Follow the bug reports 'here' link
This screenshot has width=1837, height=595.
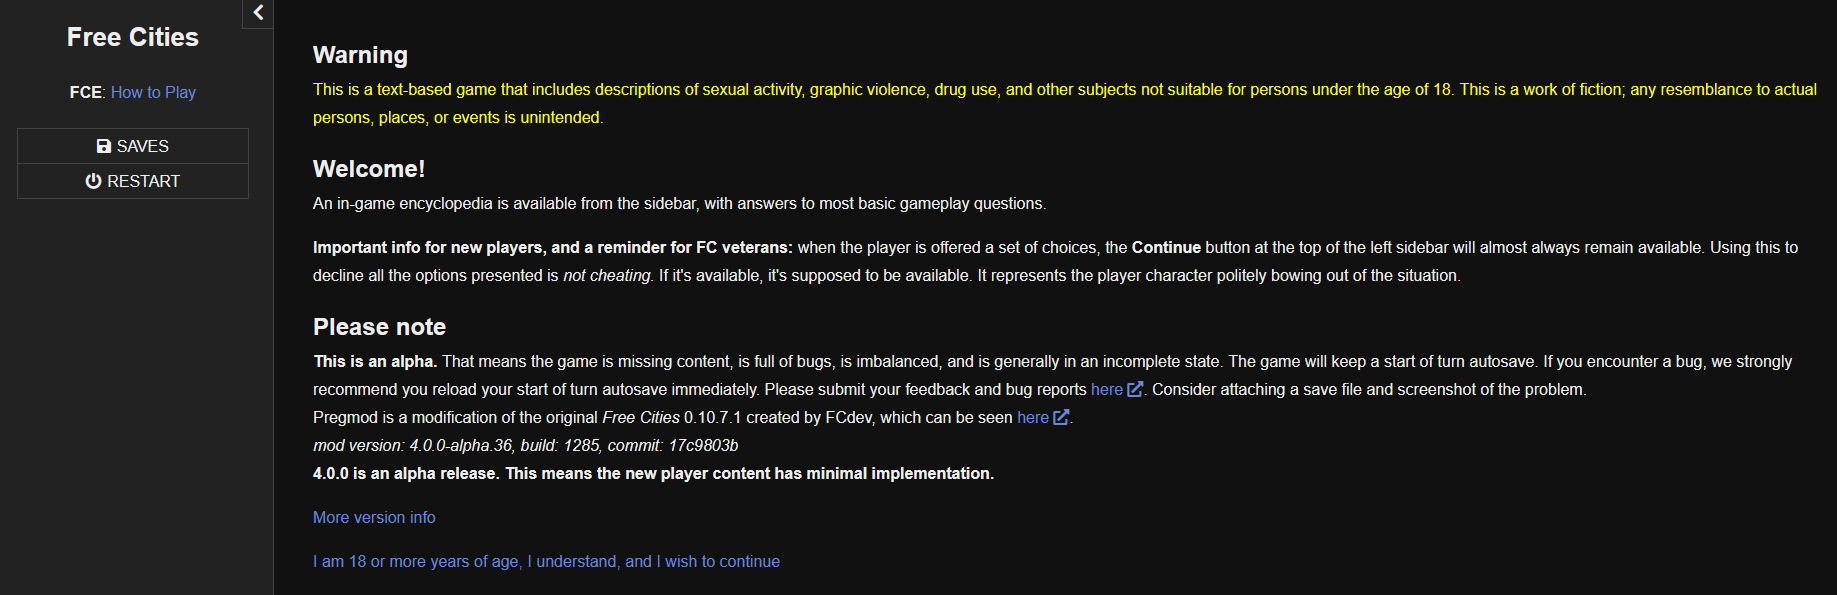click(1107, 389)
